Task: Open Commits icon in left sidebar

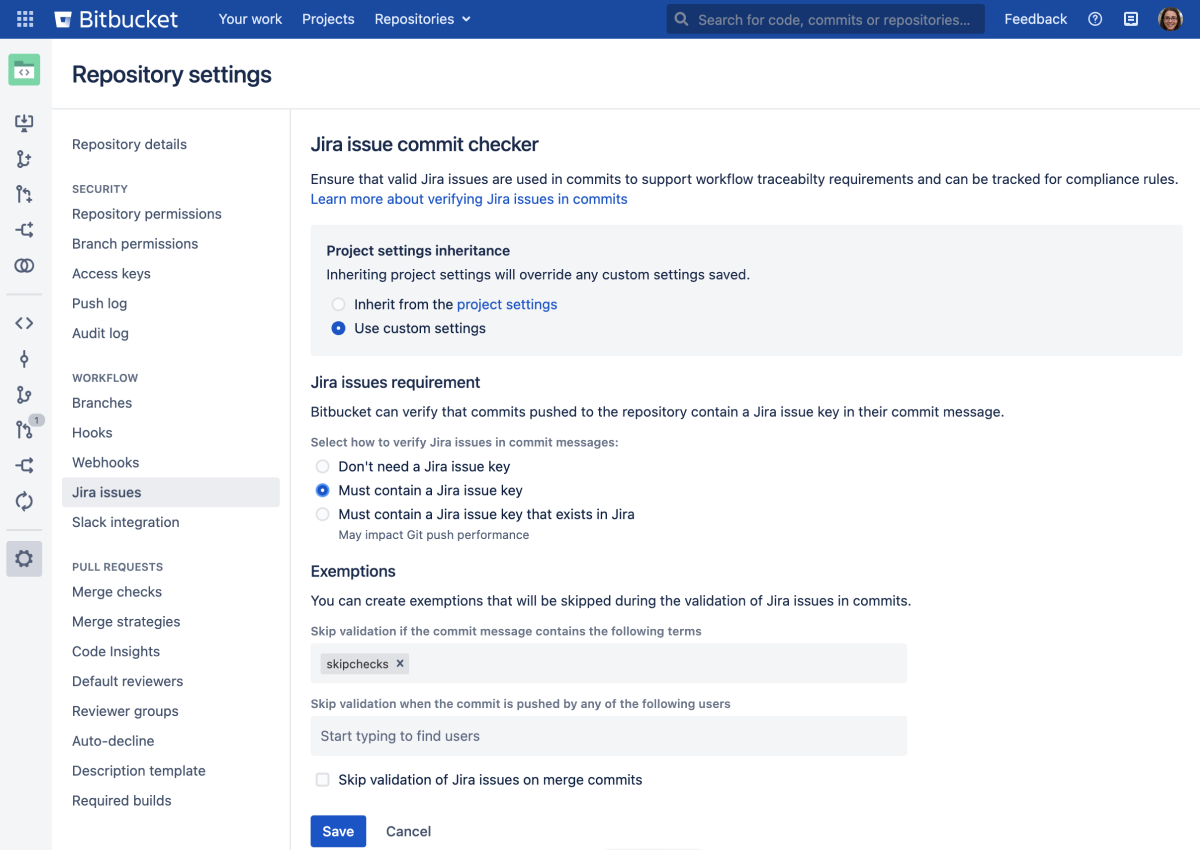Action: click(24, 359)
